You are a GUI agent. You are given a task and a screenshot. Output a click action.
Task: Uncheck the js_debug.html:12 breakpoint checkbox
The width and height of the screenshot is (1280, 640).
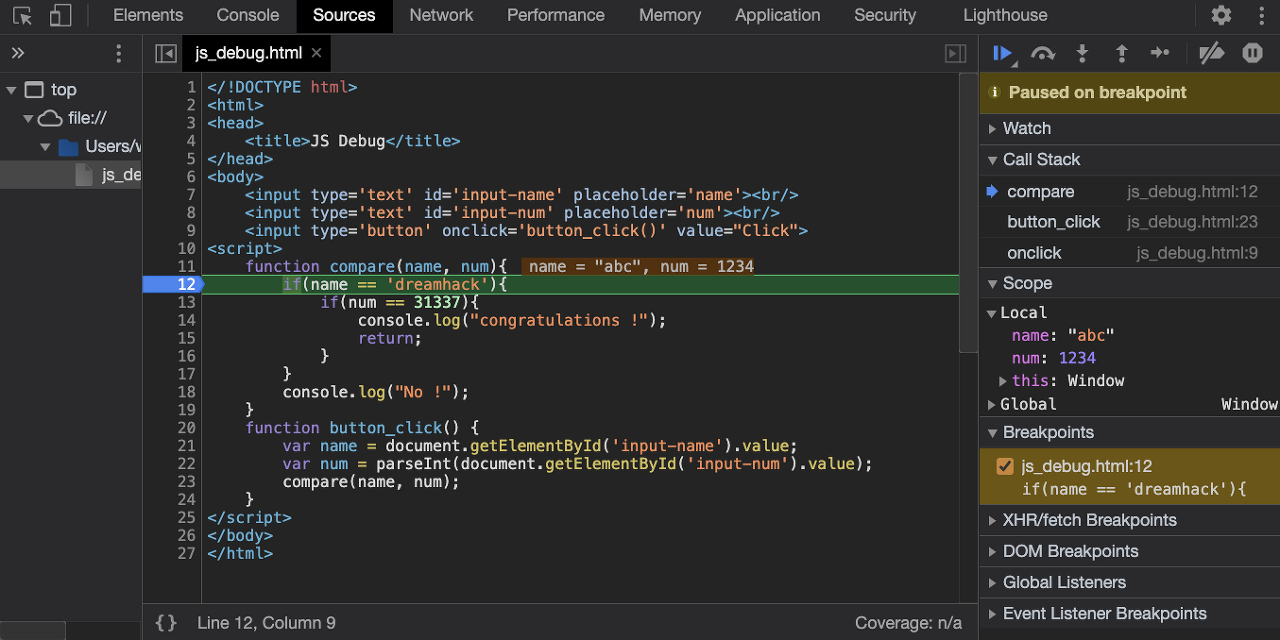[1005, 466]
